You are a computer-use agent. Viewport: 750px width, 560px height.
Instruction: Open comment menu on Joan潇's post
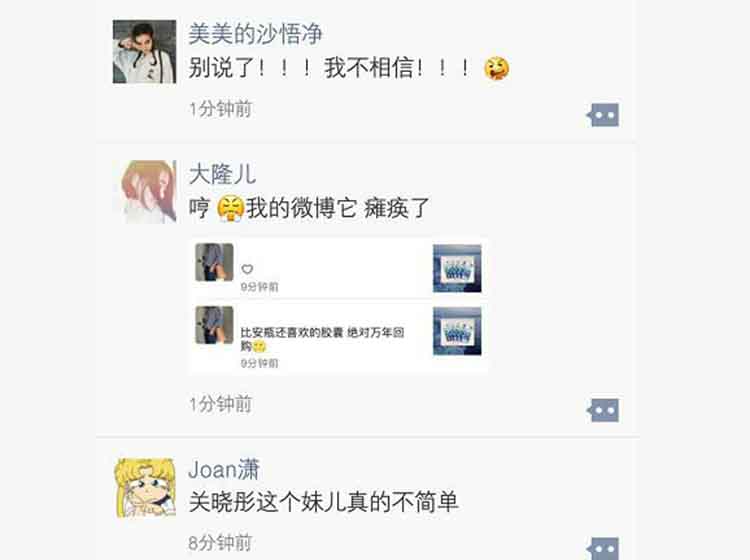[603, 549]
